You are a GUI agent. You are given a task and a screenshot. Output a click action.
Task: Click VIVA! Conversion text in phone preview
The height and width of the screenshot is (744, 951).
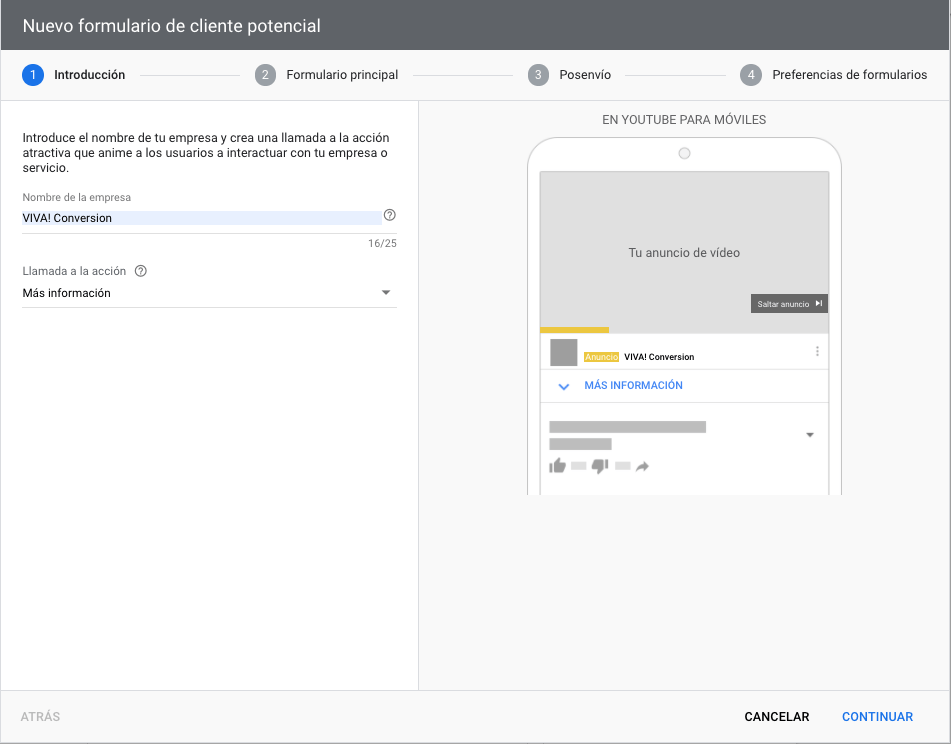659,357
